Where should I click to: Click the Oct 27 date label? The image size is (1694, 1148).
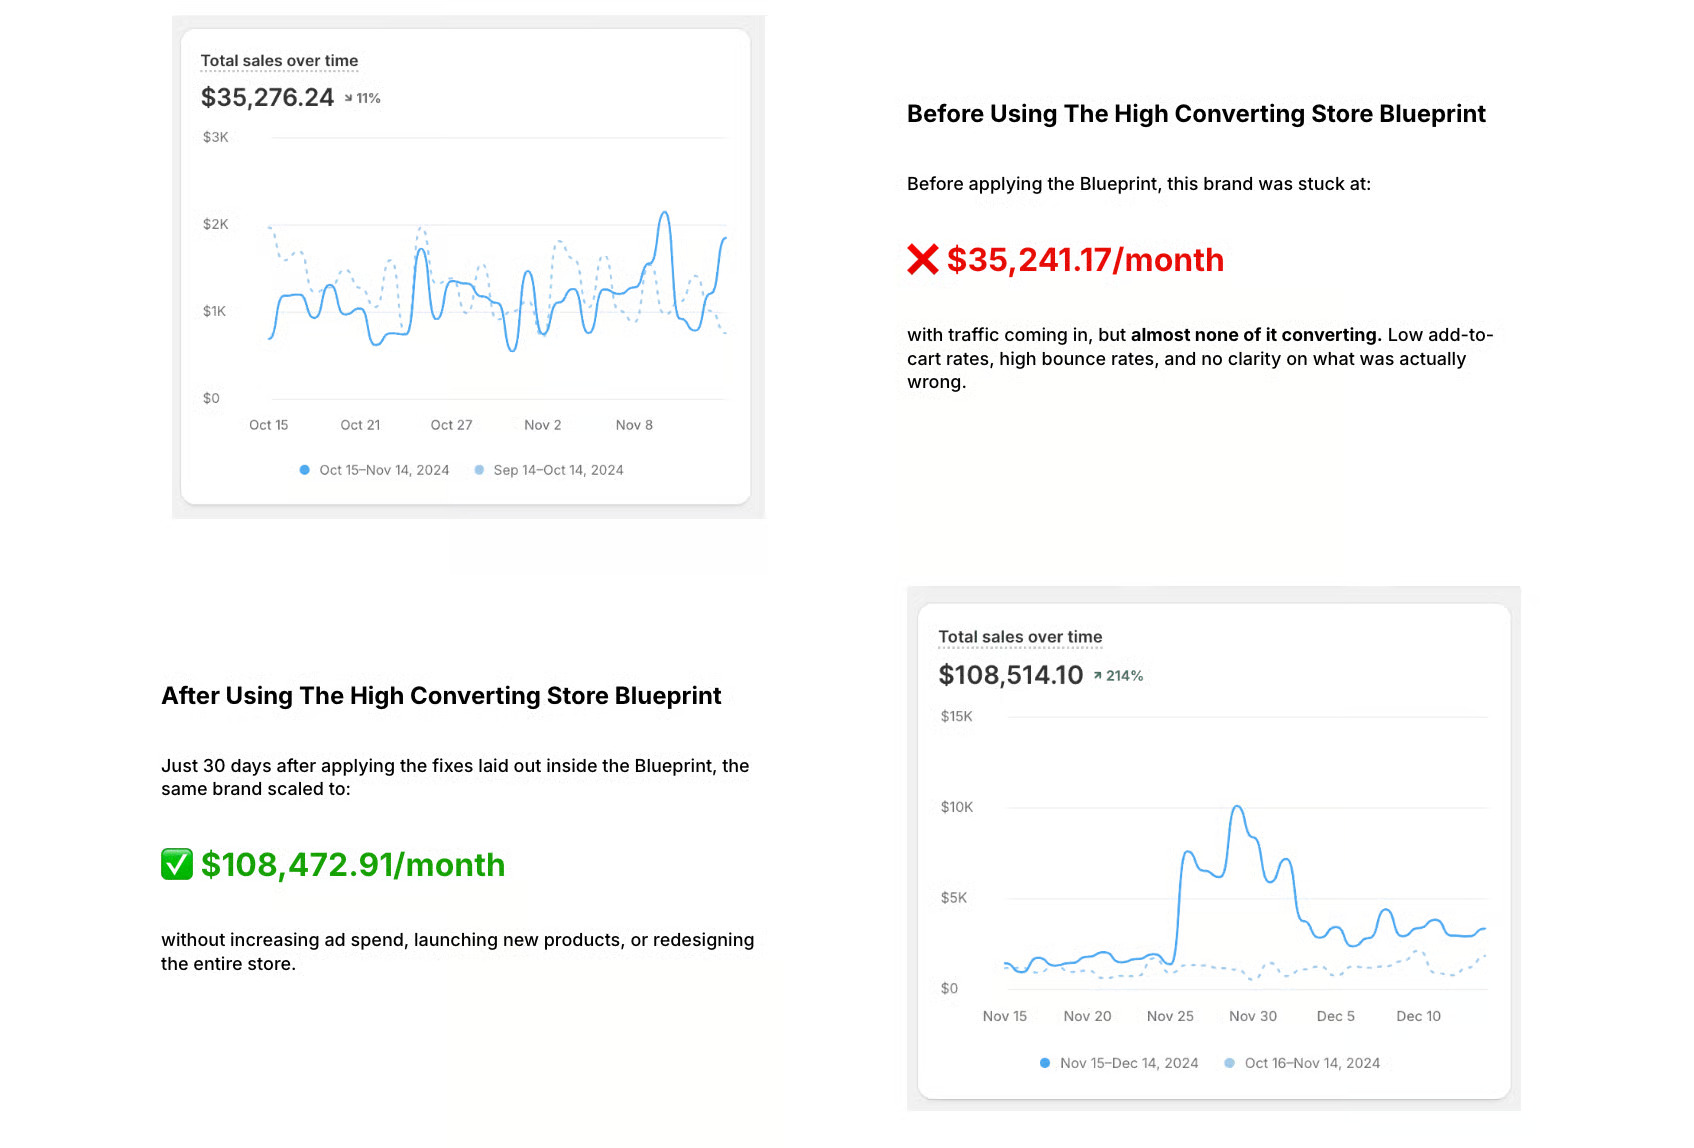tap(451, 425)
